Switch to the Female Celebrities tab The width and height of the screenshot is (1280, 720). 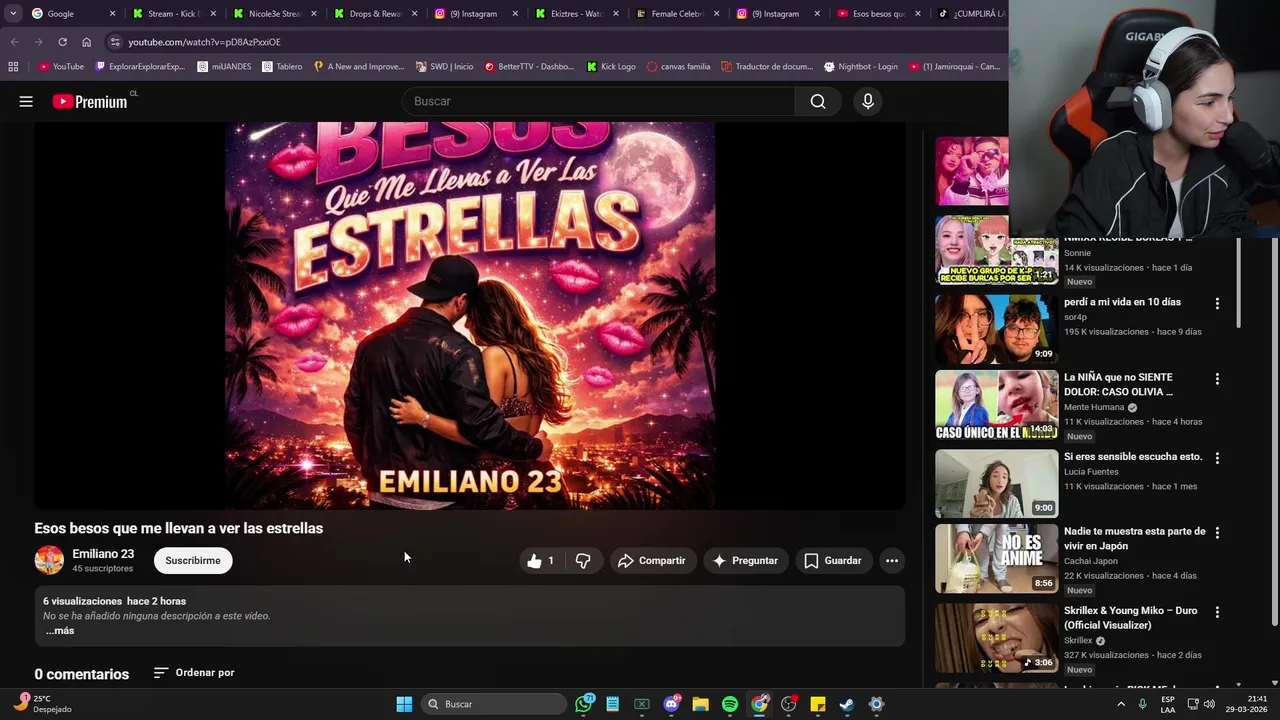677,14
